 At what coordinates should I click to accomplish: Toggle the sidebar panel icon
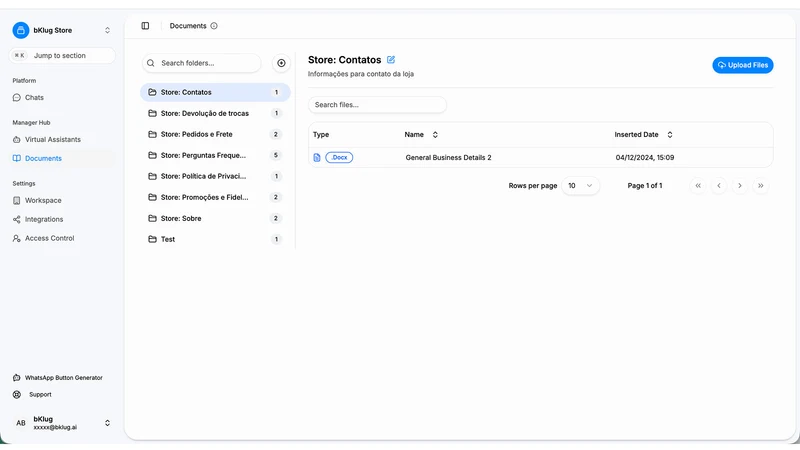145,26
